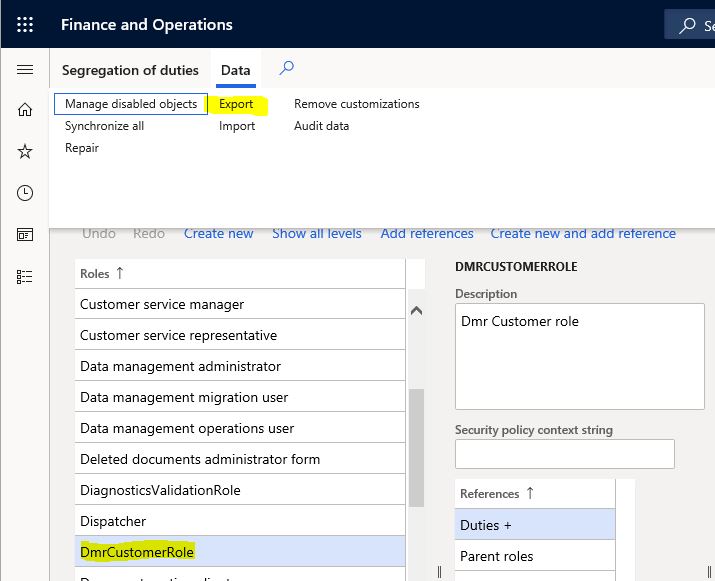The height and width of the screenshot is (581, 715).
Task: Sort Roles column via arrow
Action: (119, 273)
